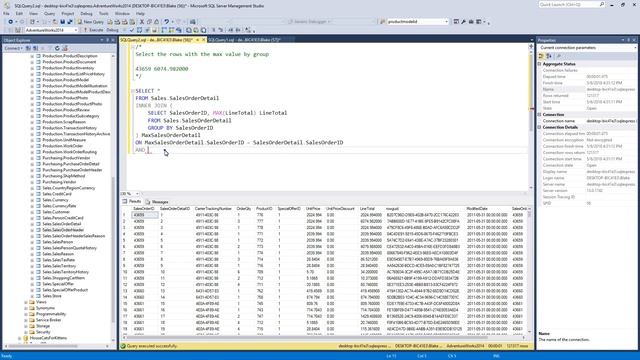This screenshot has height=360, width=640.
Task: Click the Parse checkmark icon
Action: pos(132,30)
